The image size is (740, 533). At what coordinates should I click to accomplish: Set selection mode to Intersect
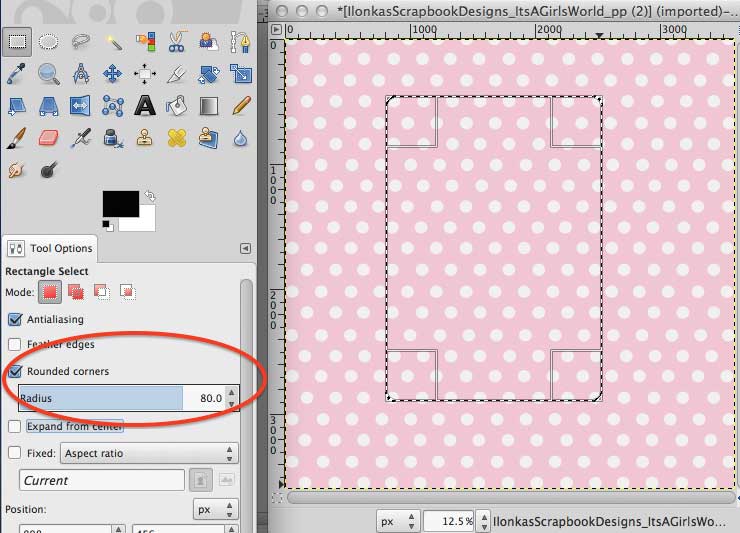click(x=127, y=292)
